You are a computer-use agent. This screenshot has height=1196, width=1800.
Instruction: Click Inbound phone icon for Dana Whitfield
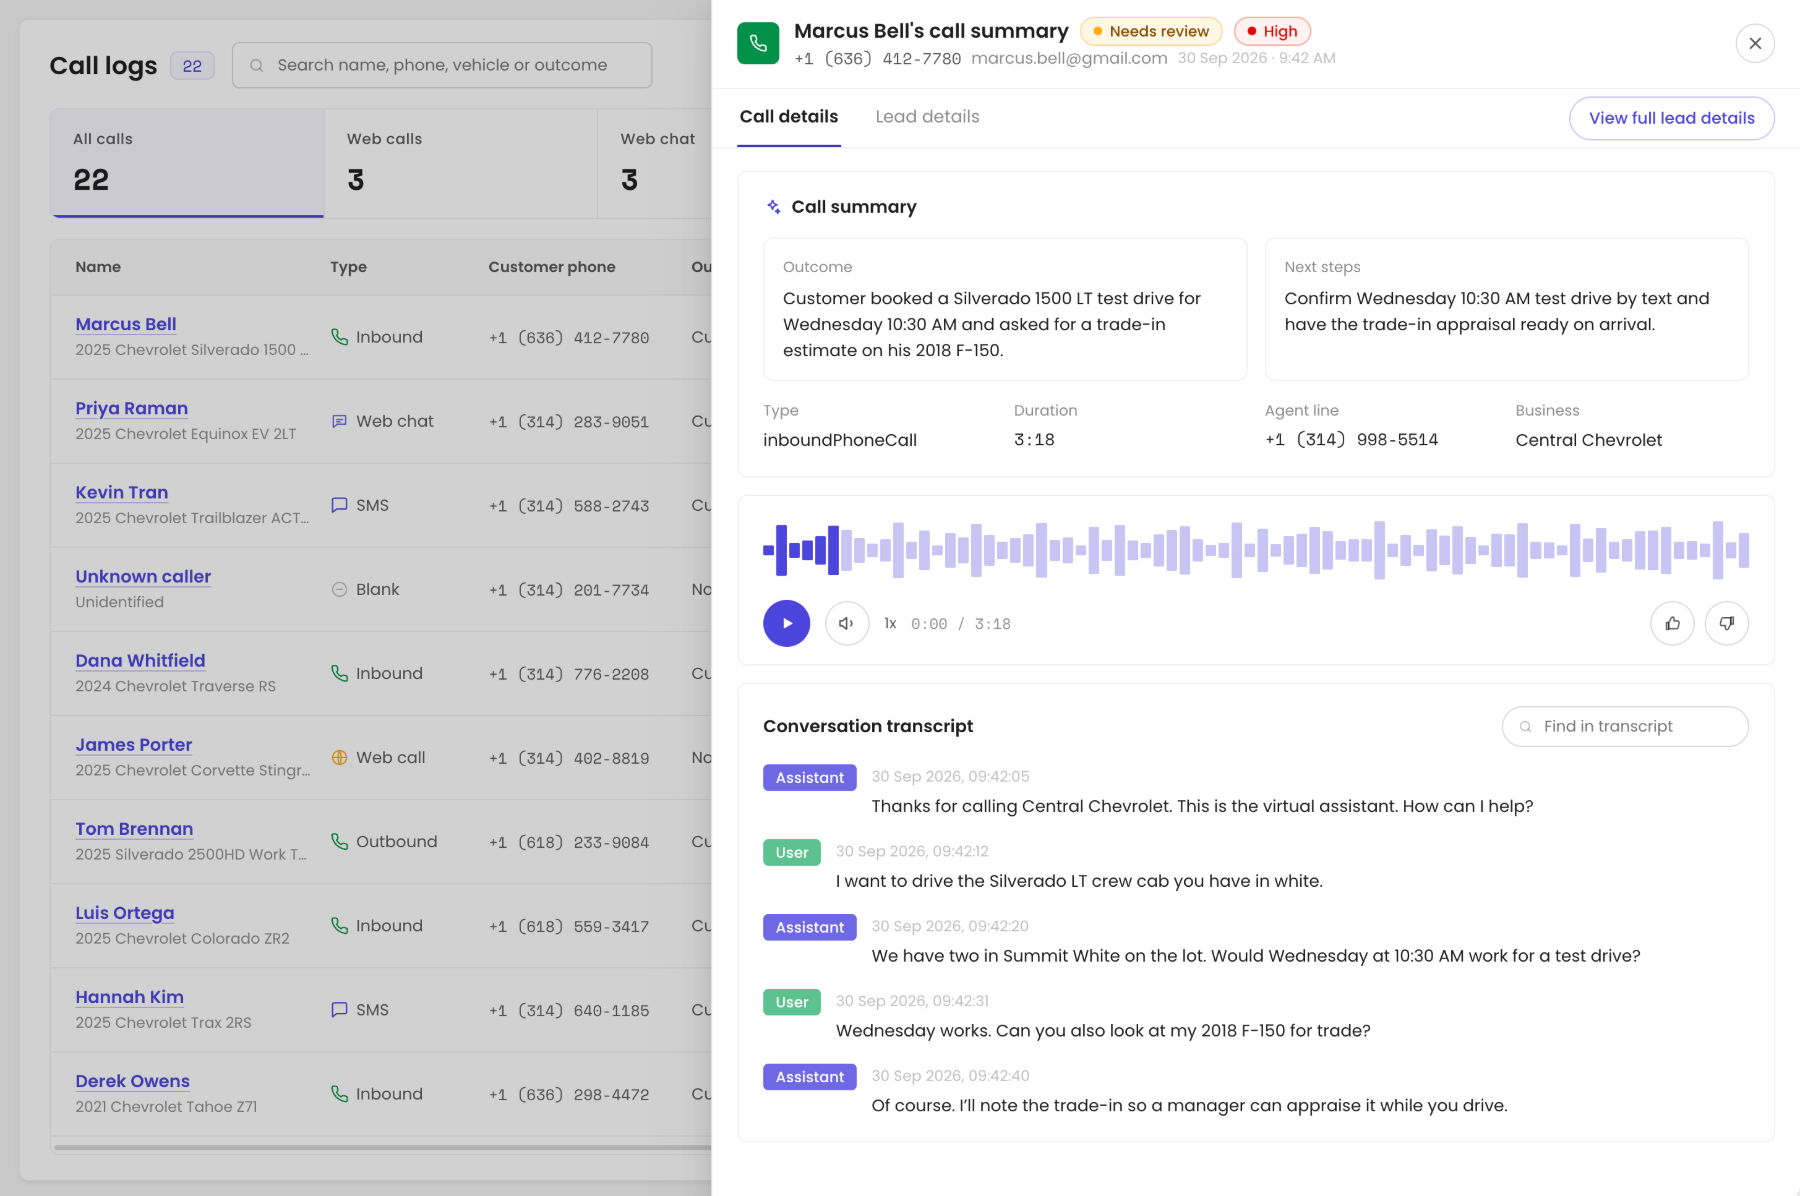click(x=340, y=673)
